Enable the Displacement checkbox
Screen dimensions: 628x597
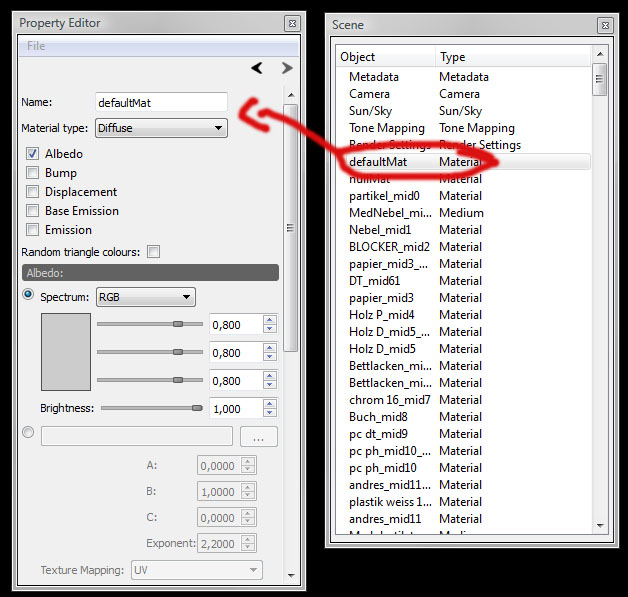33,192
